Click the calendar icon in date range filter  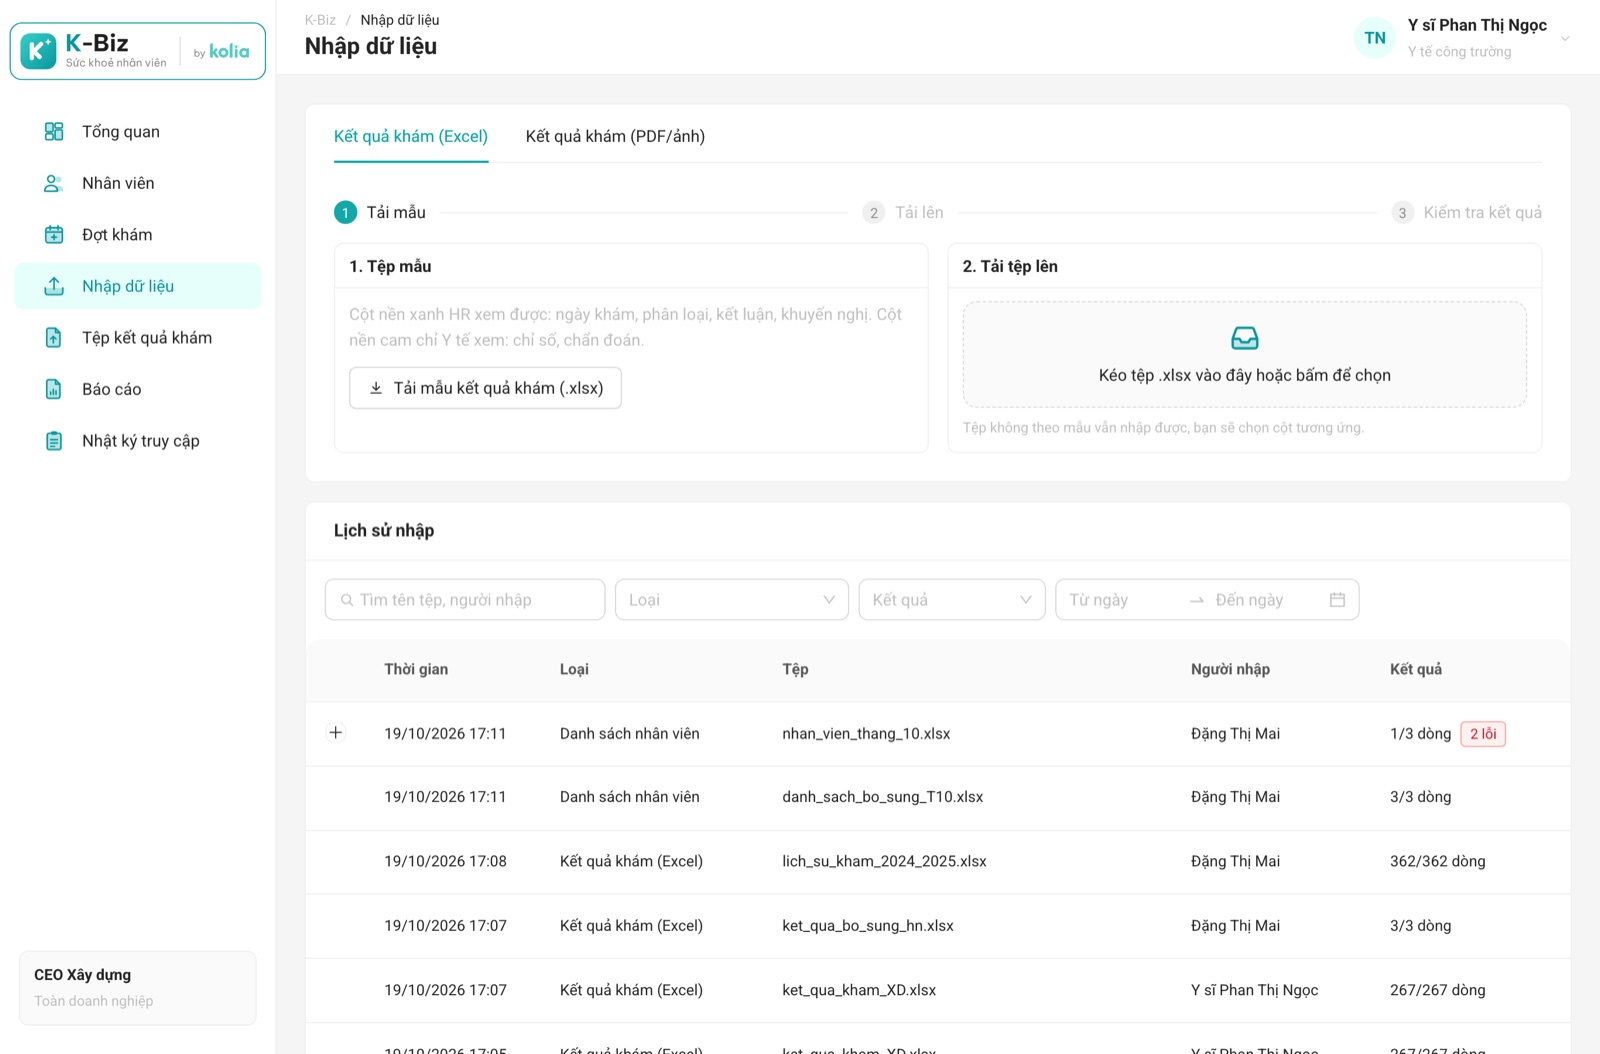1337,600
